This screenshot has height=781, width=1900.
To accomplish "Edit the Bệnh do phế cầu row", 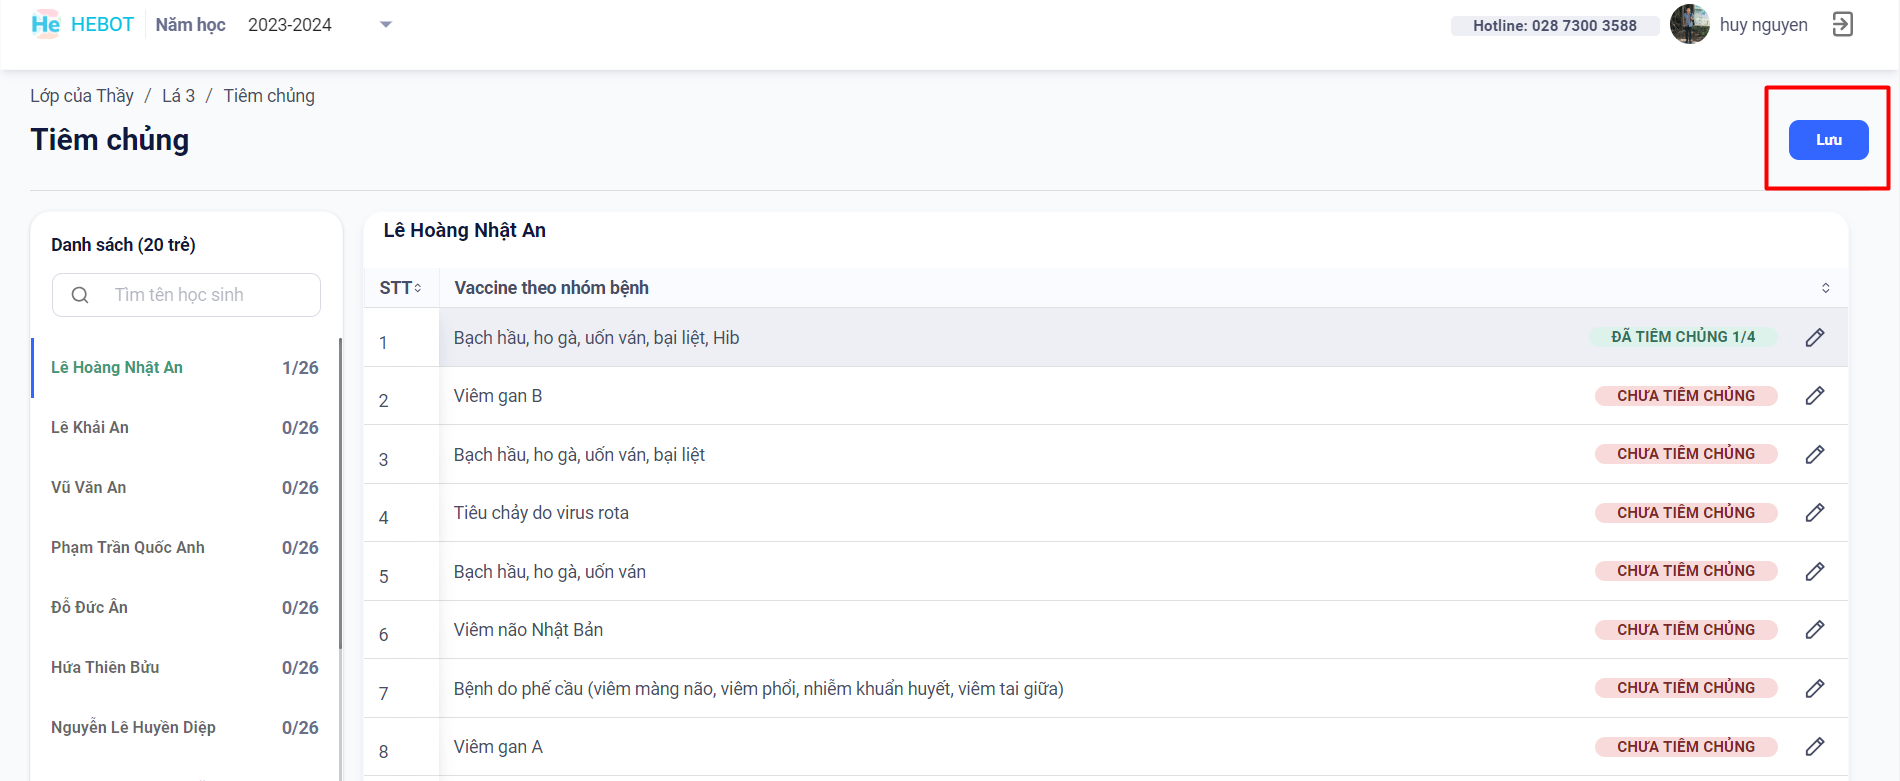I will (x=1815, y=688).
